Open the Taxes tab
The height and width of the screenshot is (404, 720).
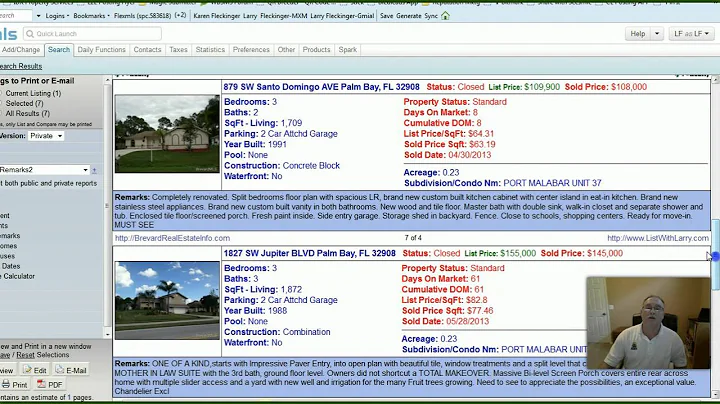click(178, 50)
